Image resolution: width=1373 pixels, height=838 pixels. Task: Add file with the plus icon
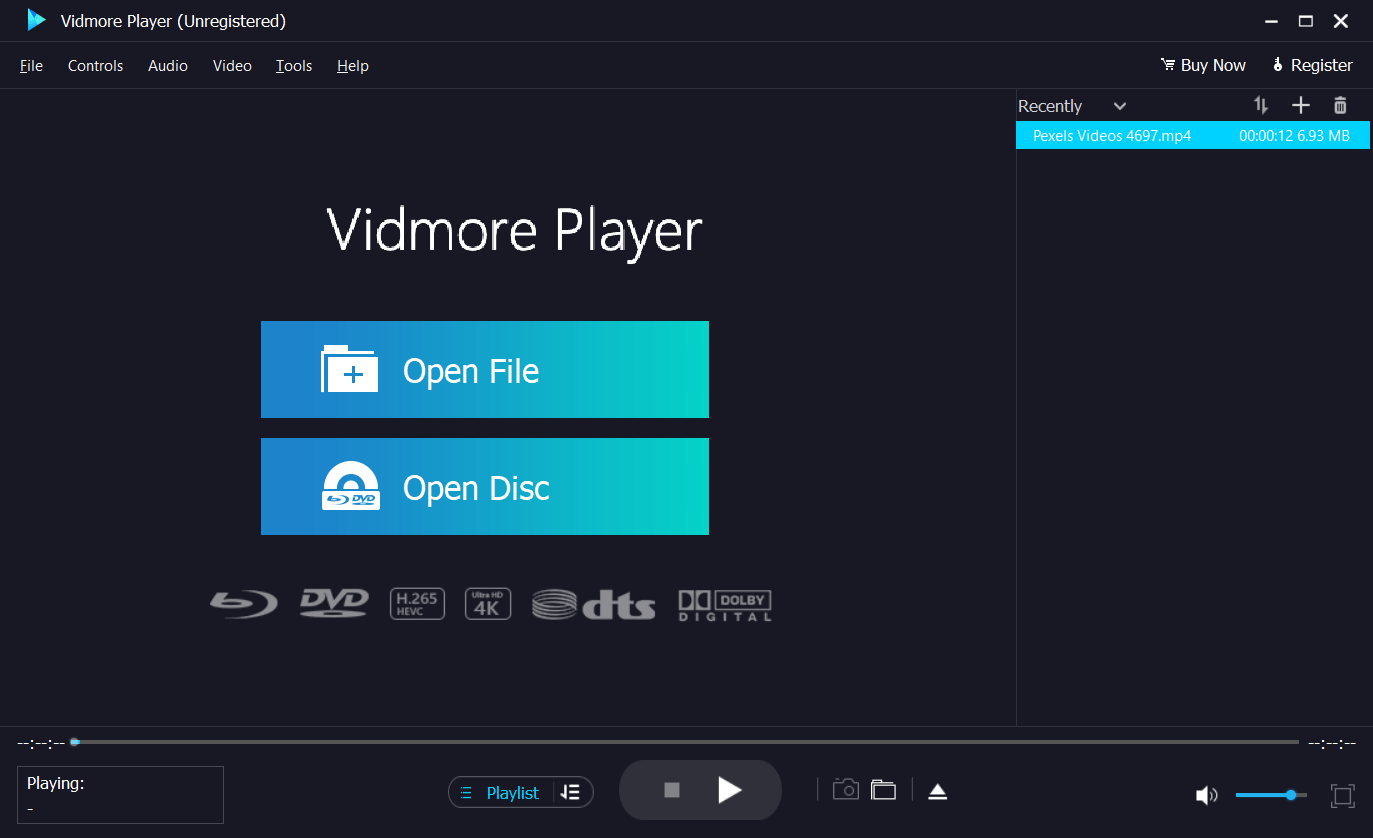coord(1300,105)
